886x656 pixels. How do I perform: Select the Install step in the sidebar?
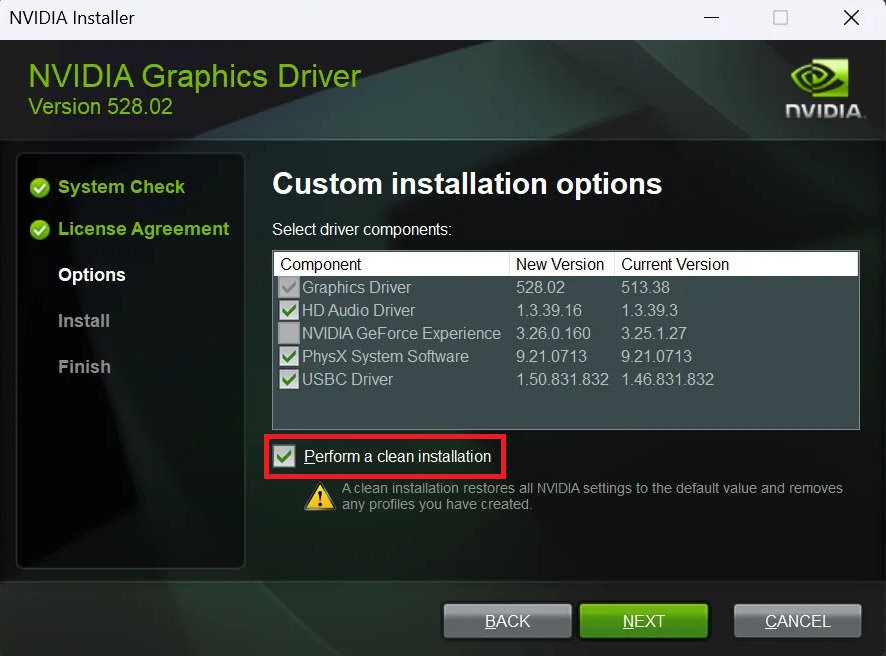pyautogui.click(x=83, y=321)
